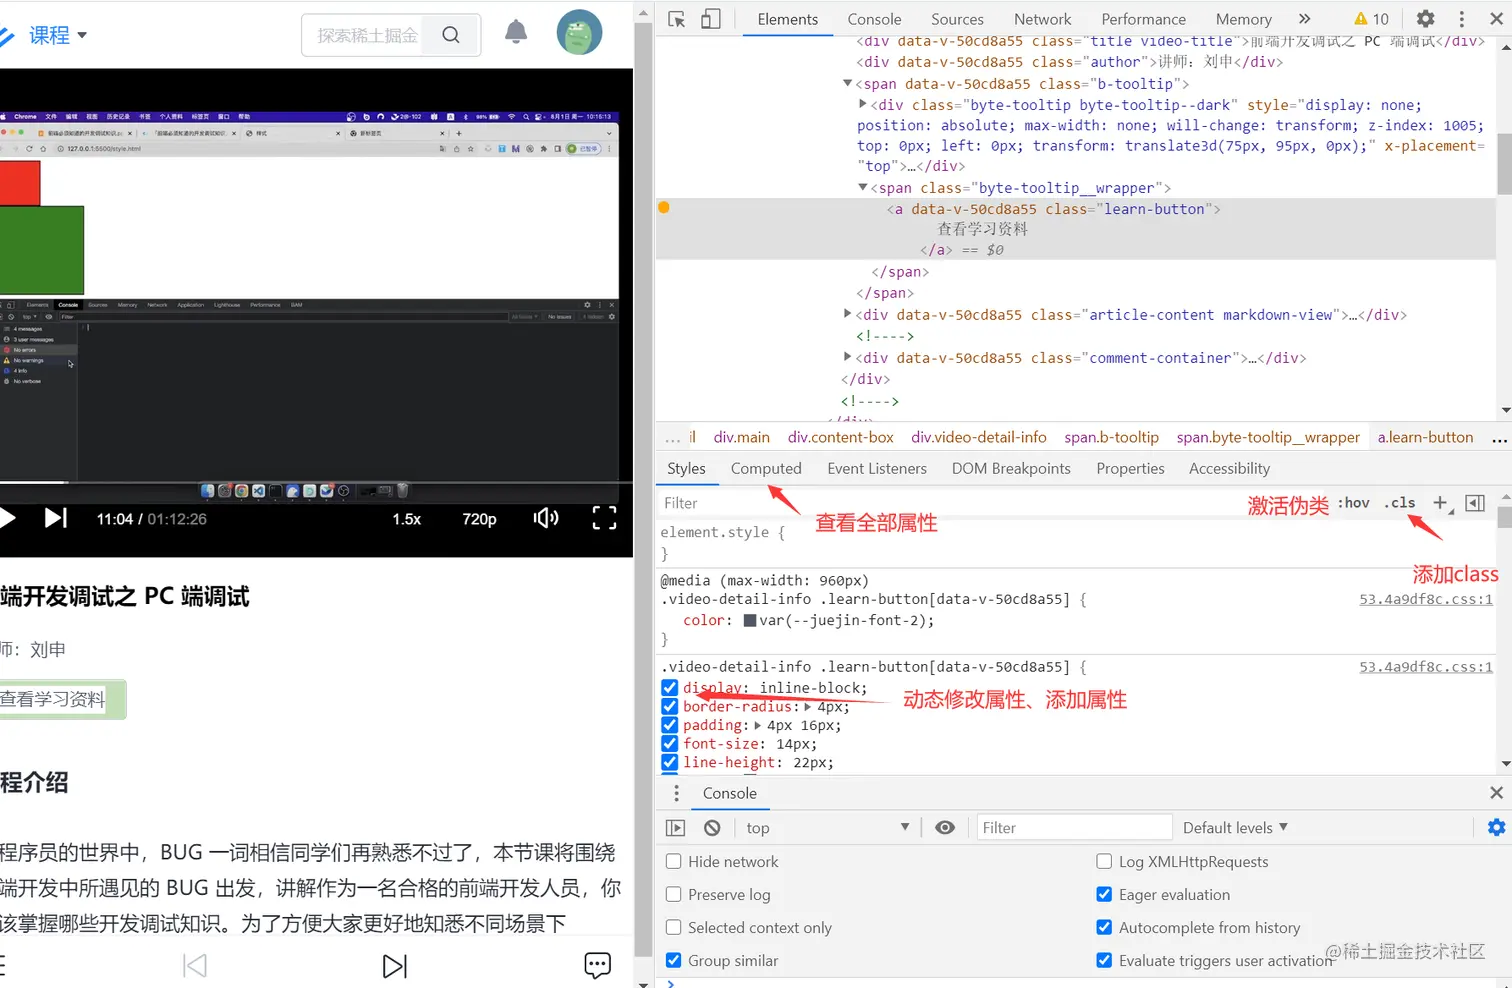The width and height of the screenshot is (1512, 988).
Task: Click the search magnifier icon
Action: (x=451, y=35)
